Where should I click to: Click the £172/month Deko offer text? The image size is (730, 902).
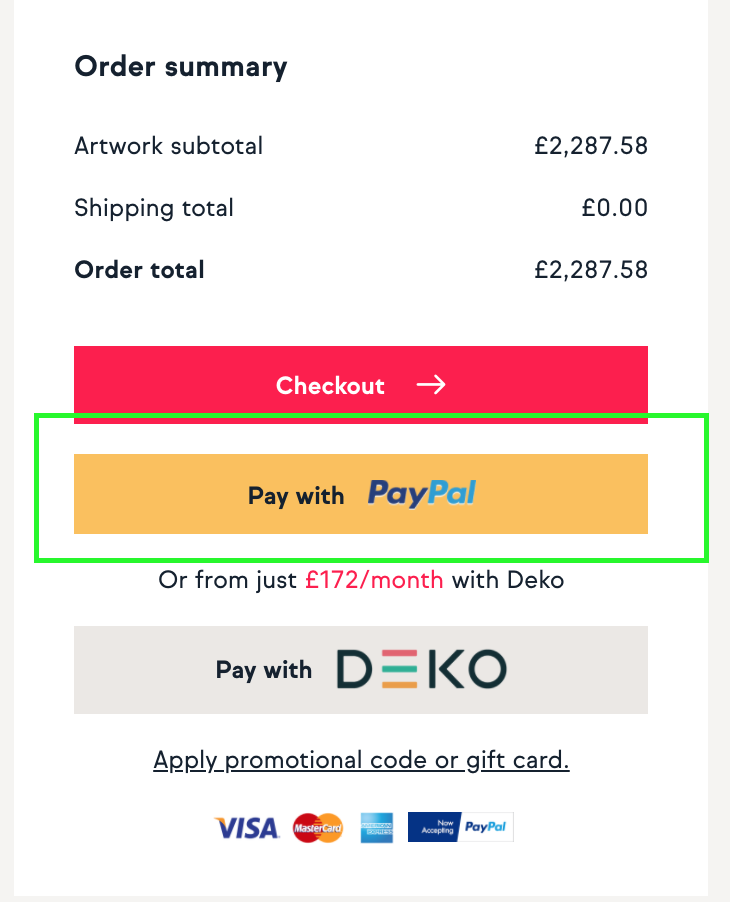pos(374,580)
